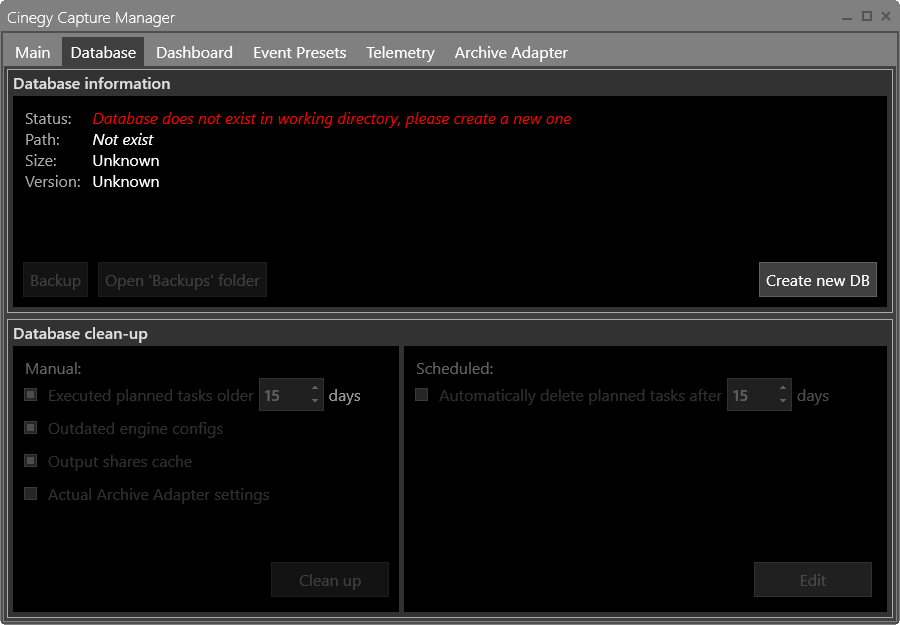Increase the scheduled deletion days value
Viewport: 900px width, 625px height.
tap(785, 389)
